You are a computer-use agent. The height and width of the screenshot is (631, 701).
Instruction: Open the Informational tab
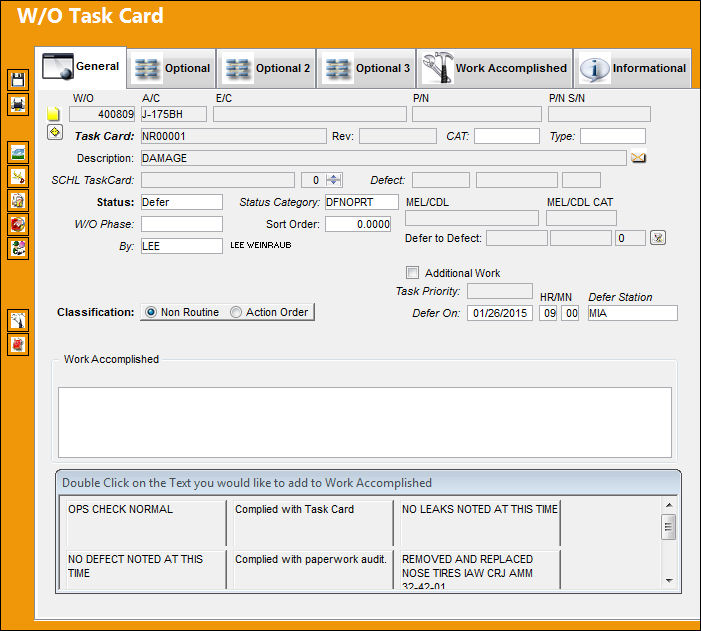[632, 68]
